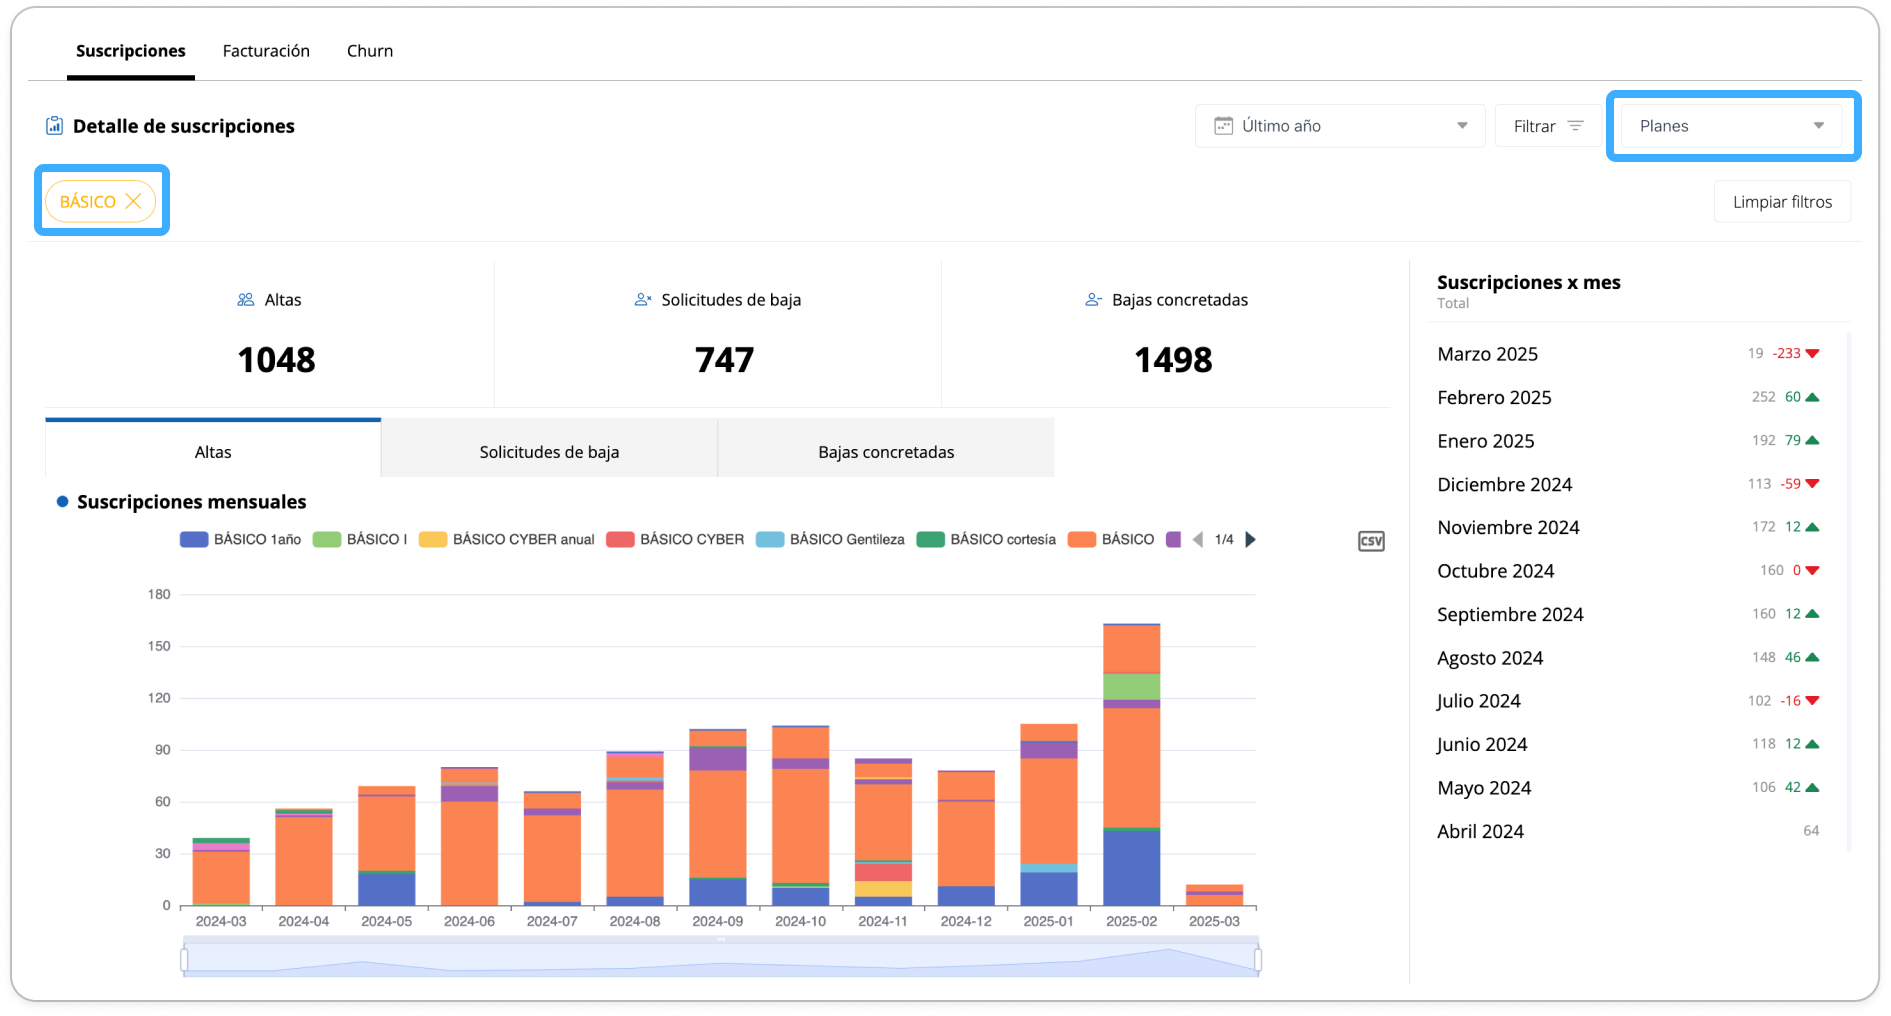This screenshot has width=1891, height=1016.
Task: Click the calendar icon in Último año
Action: 1223,126
